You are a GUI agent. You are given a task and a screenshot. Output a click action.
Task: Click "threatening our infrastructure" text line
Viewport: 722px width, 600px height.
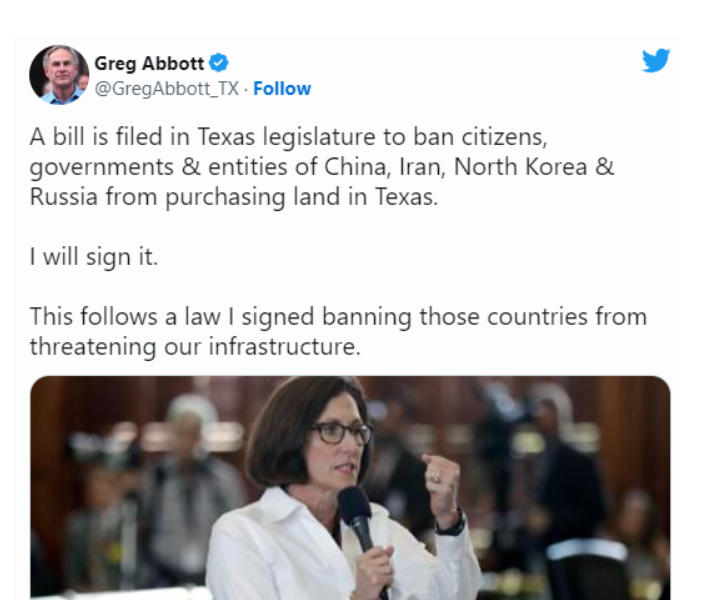[195, 347]
